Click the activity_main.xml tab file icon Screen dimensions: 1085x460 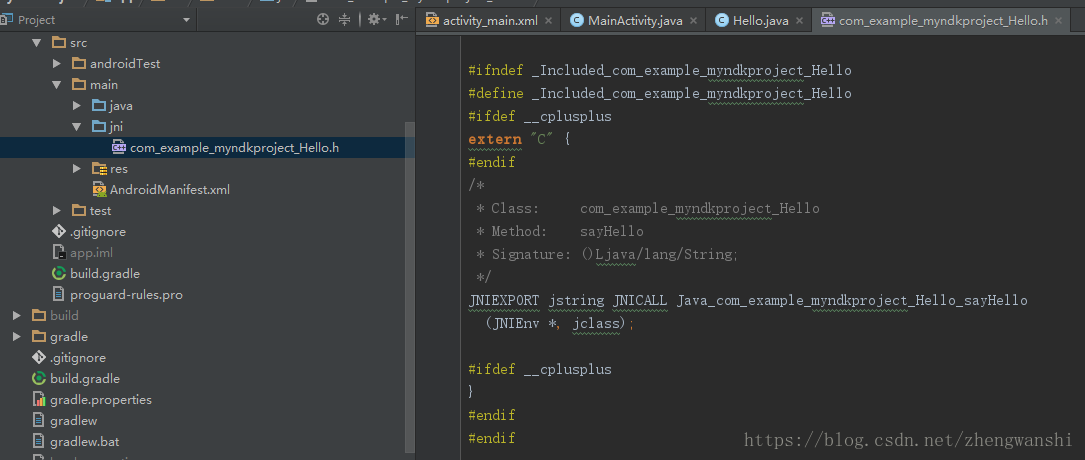tap(432, 21)
